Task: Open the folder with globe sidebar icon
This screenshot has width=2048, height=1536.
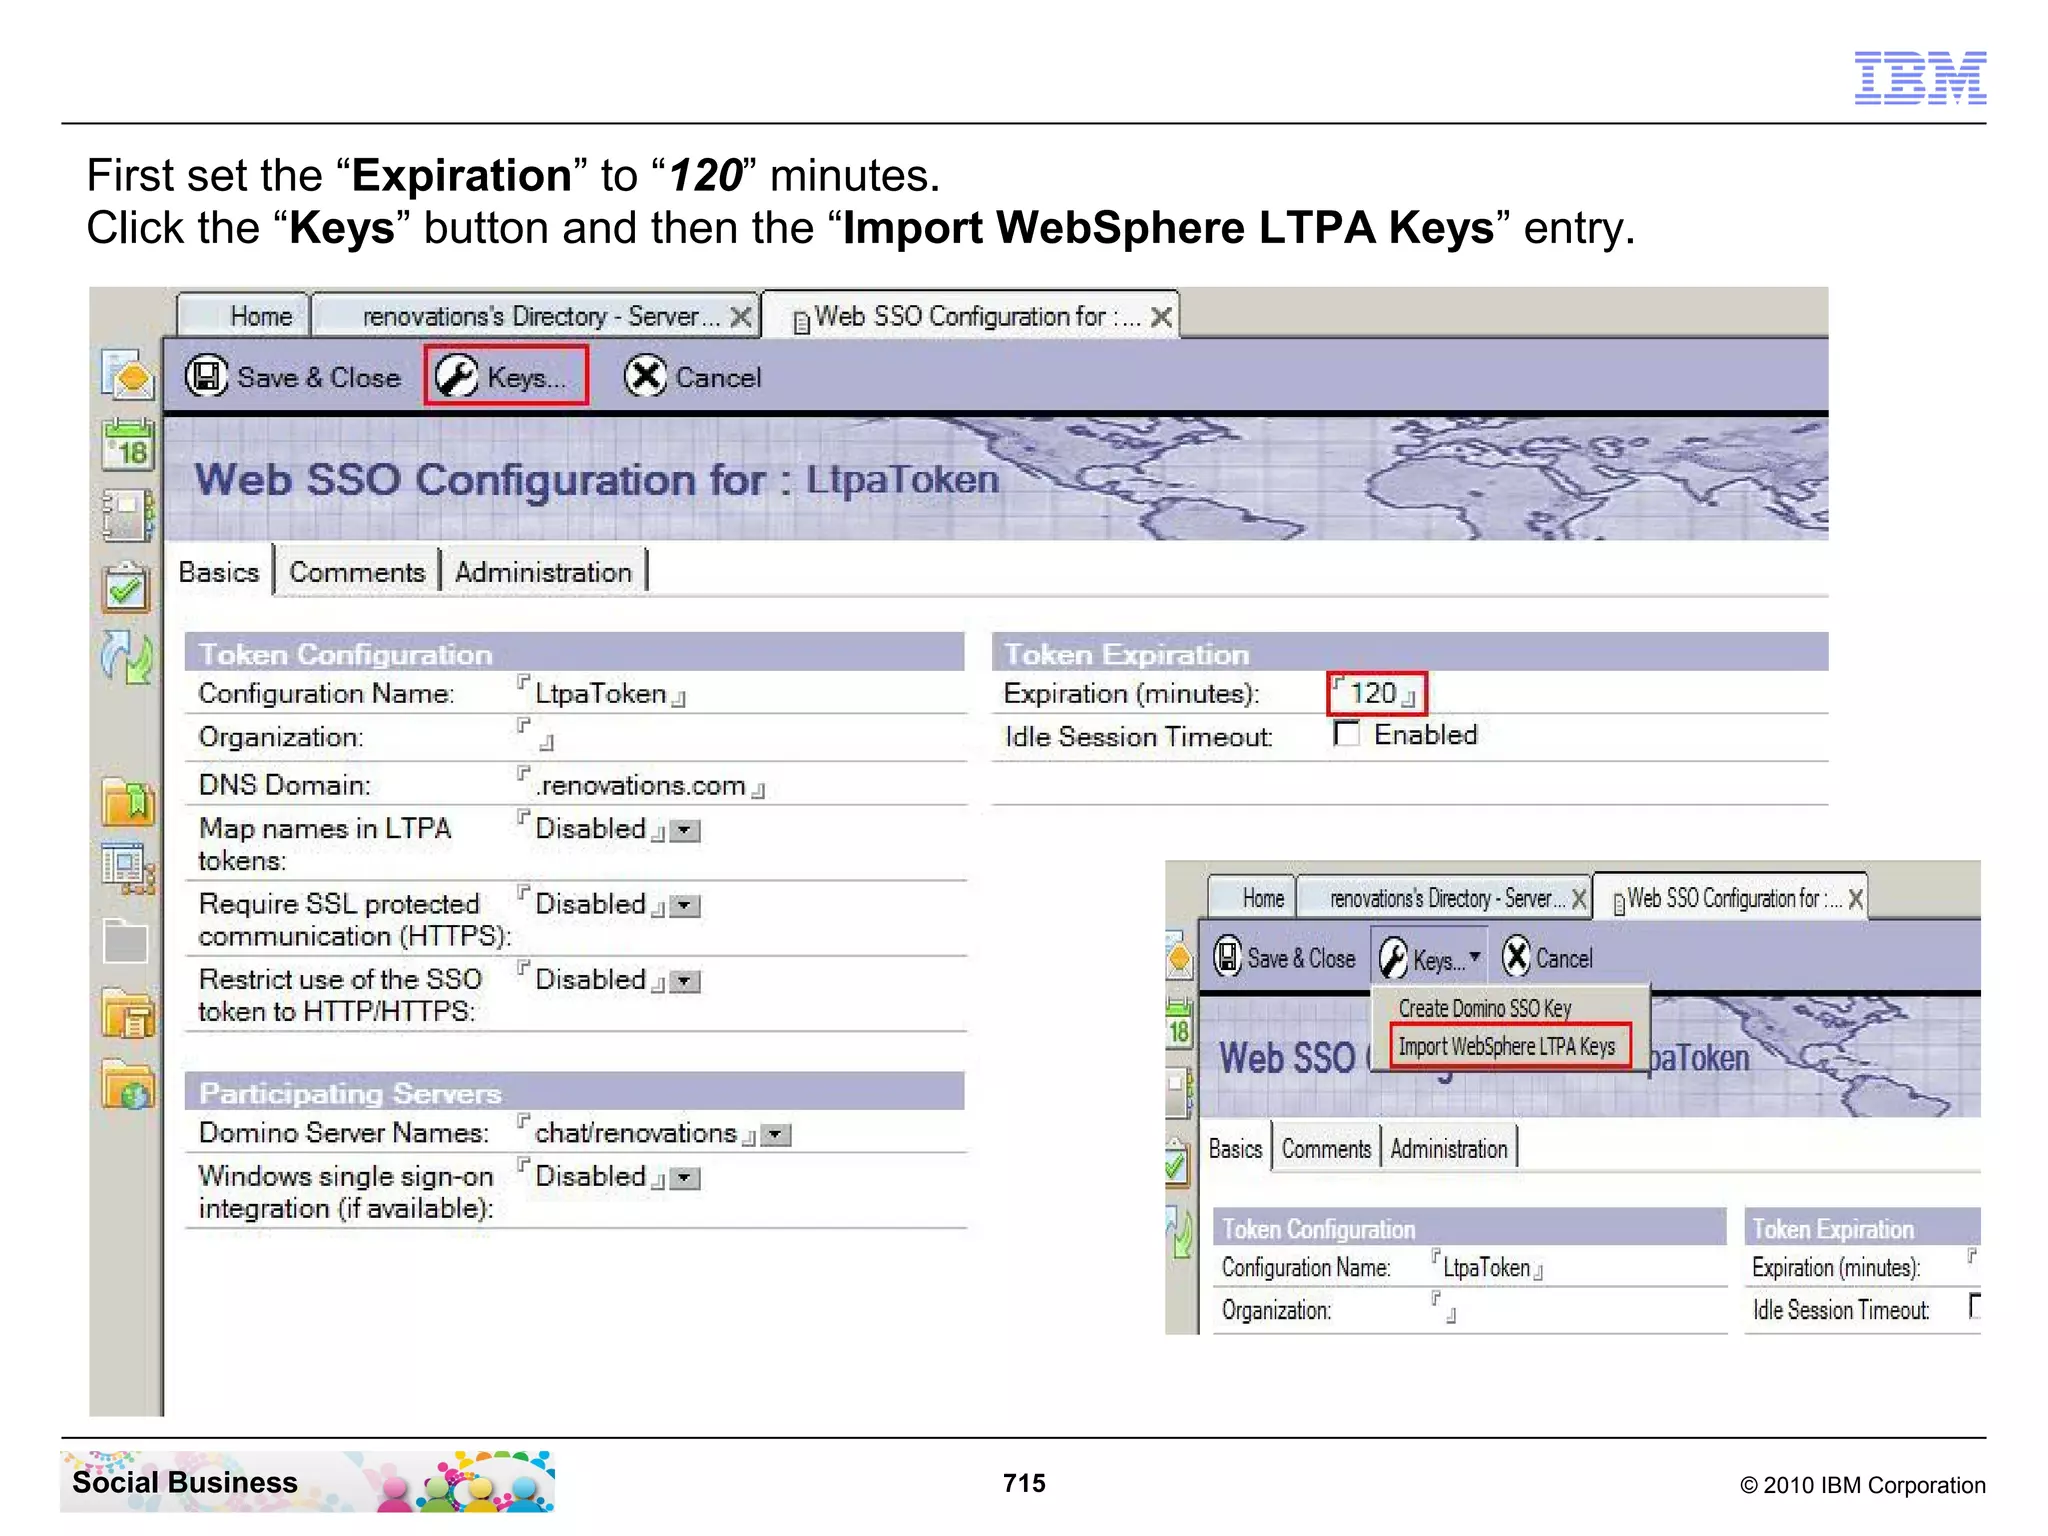Action: (x=128, y=1084)
